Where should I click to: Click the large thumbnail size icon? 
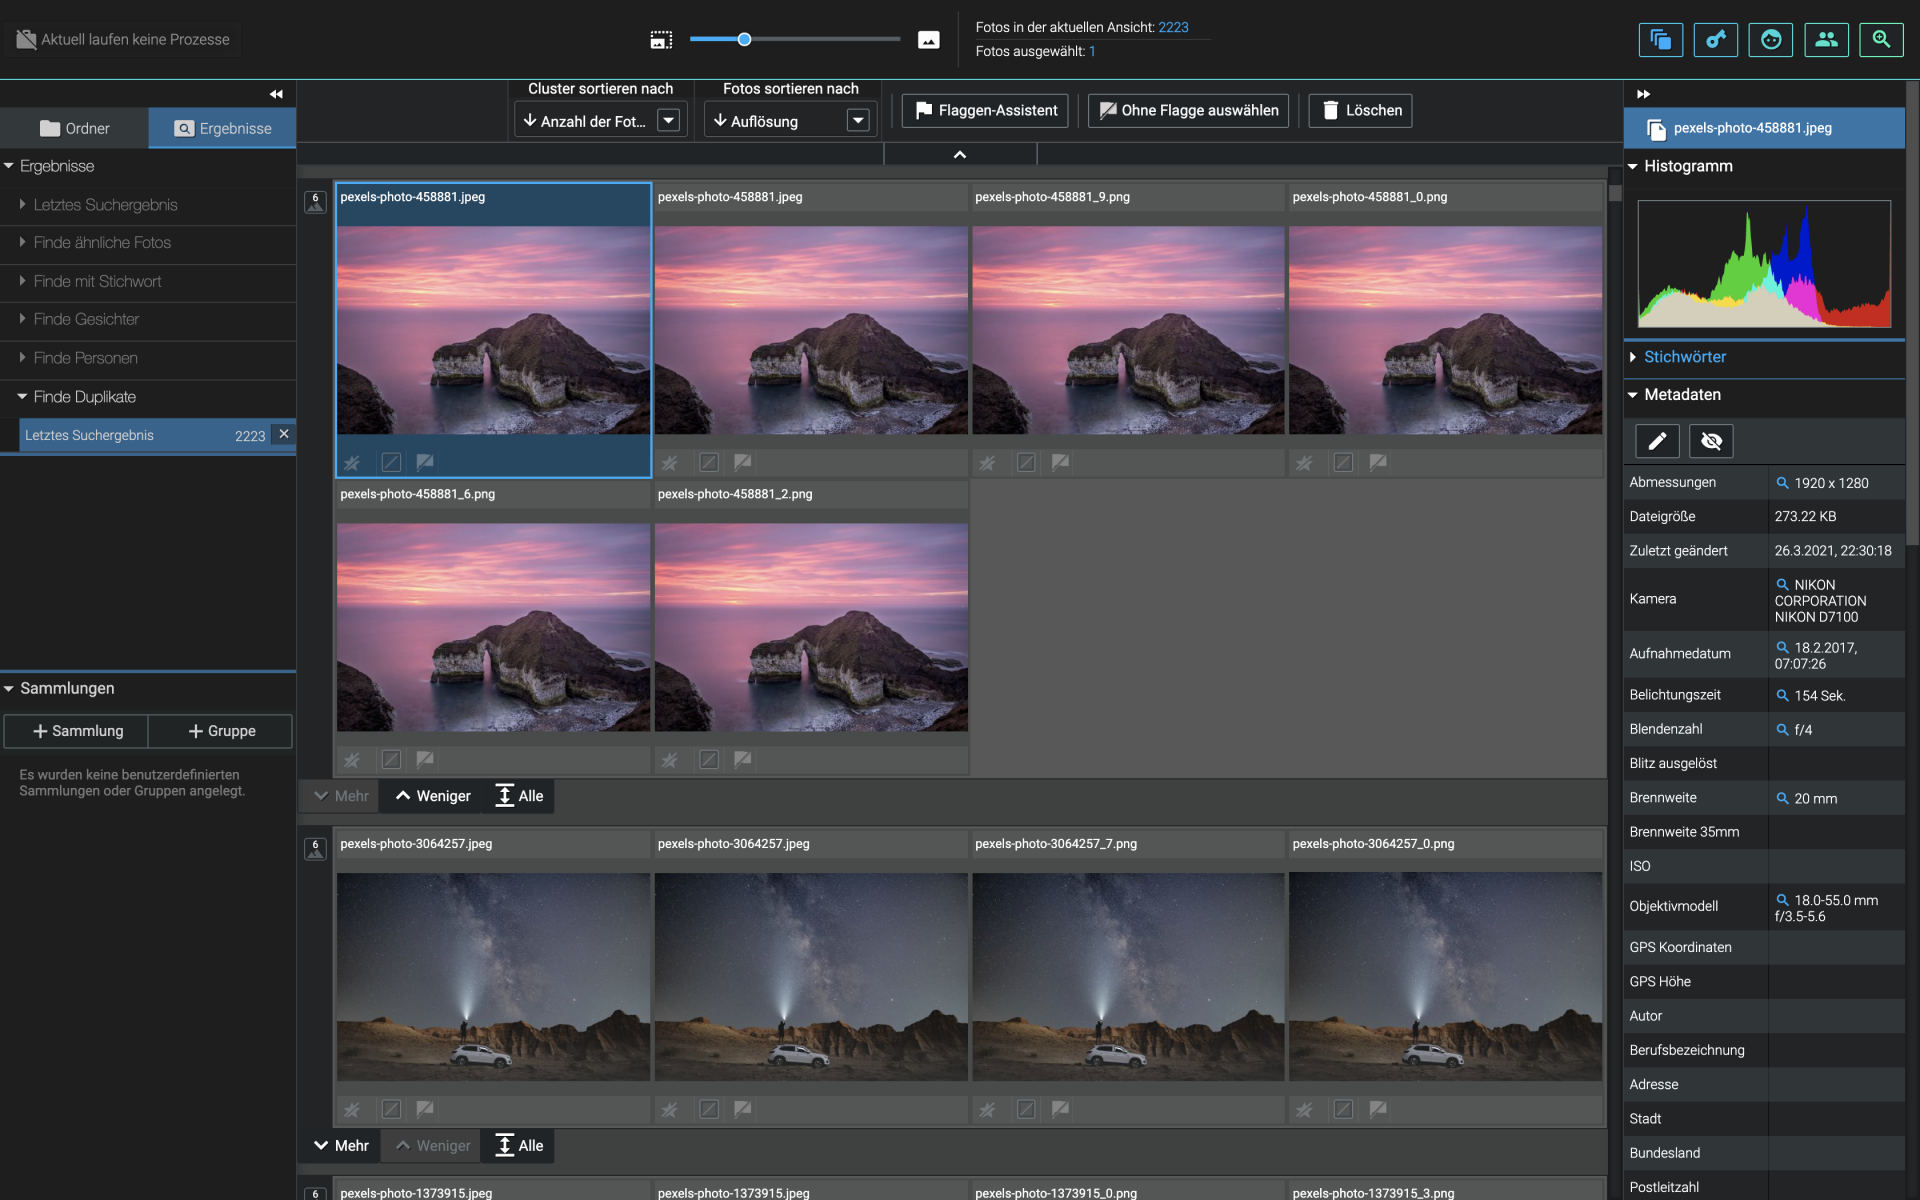[x=928, y=40]
